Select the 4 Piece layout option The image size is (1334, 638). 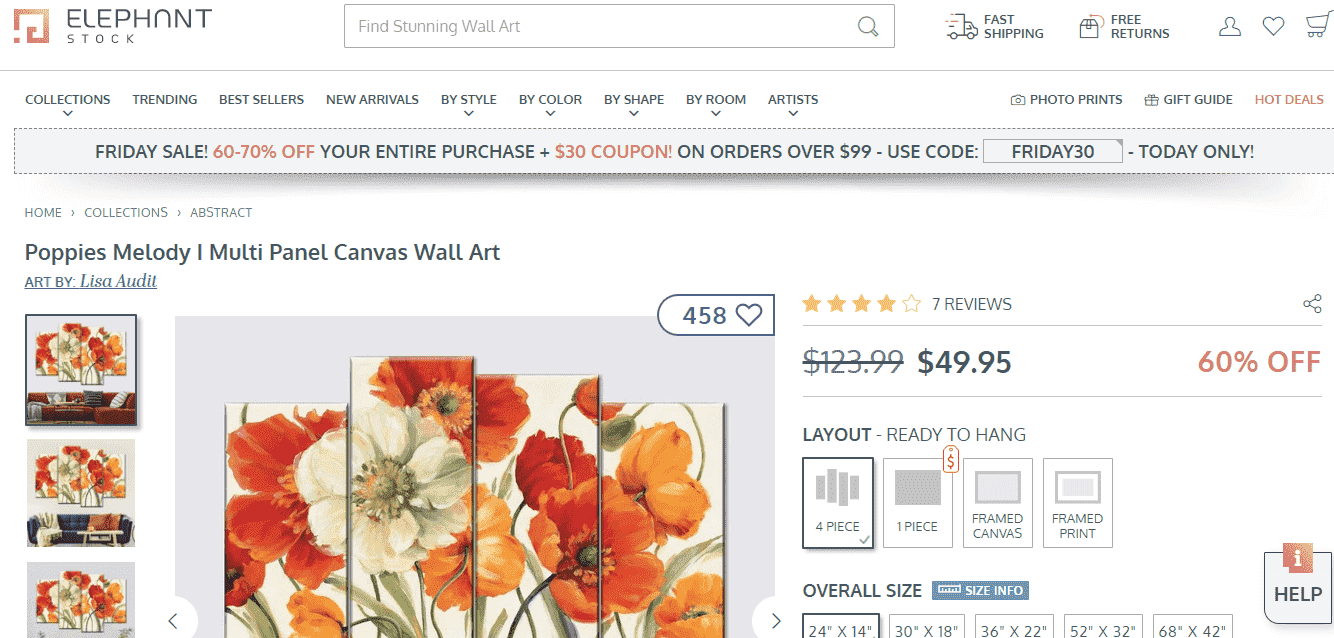tap(837, 503)
